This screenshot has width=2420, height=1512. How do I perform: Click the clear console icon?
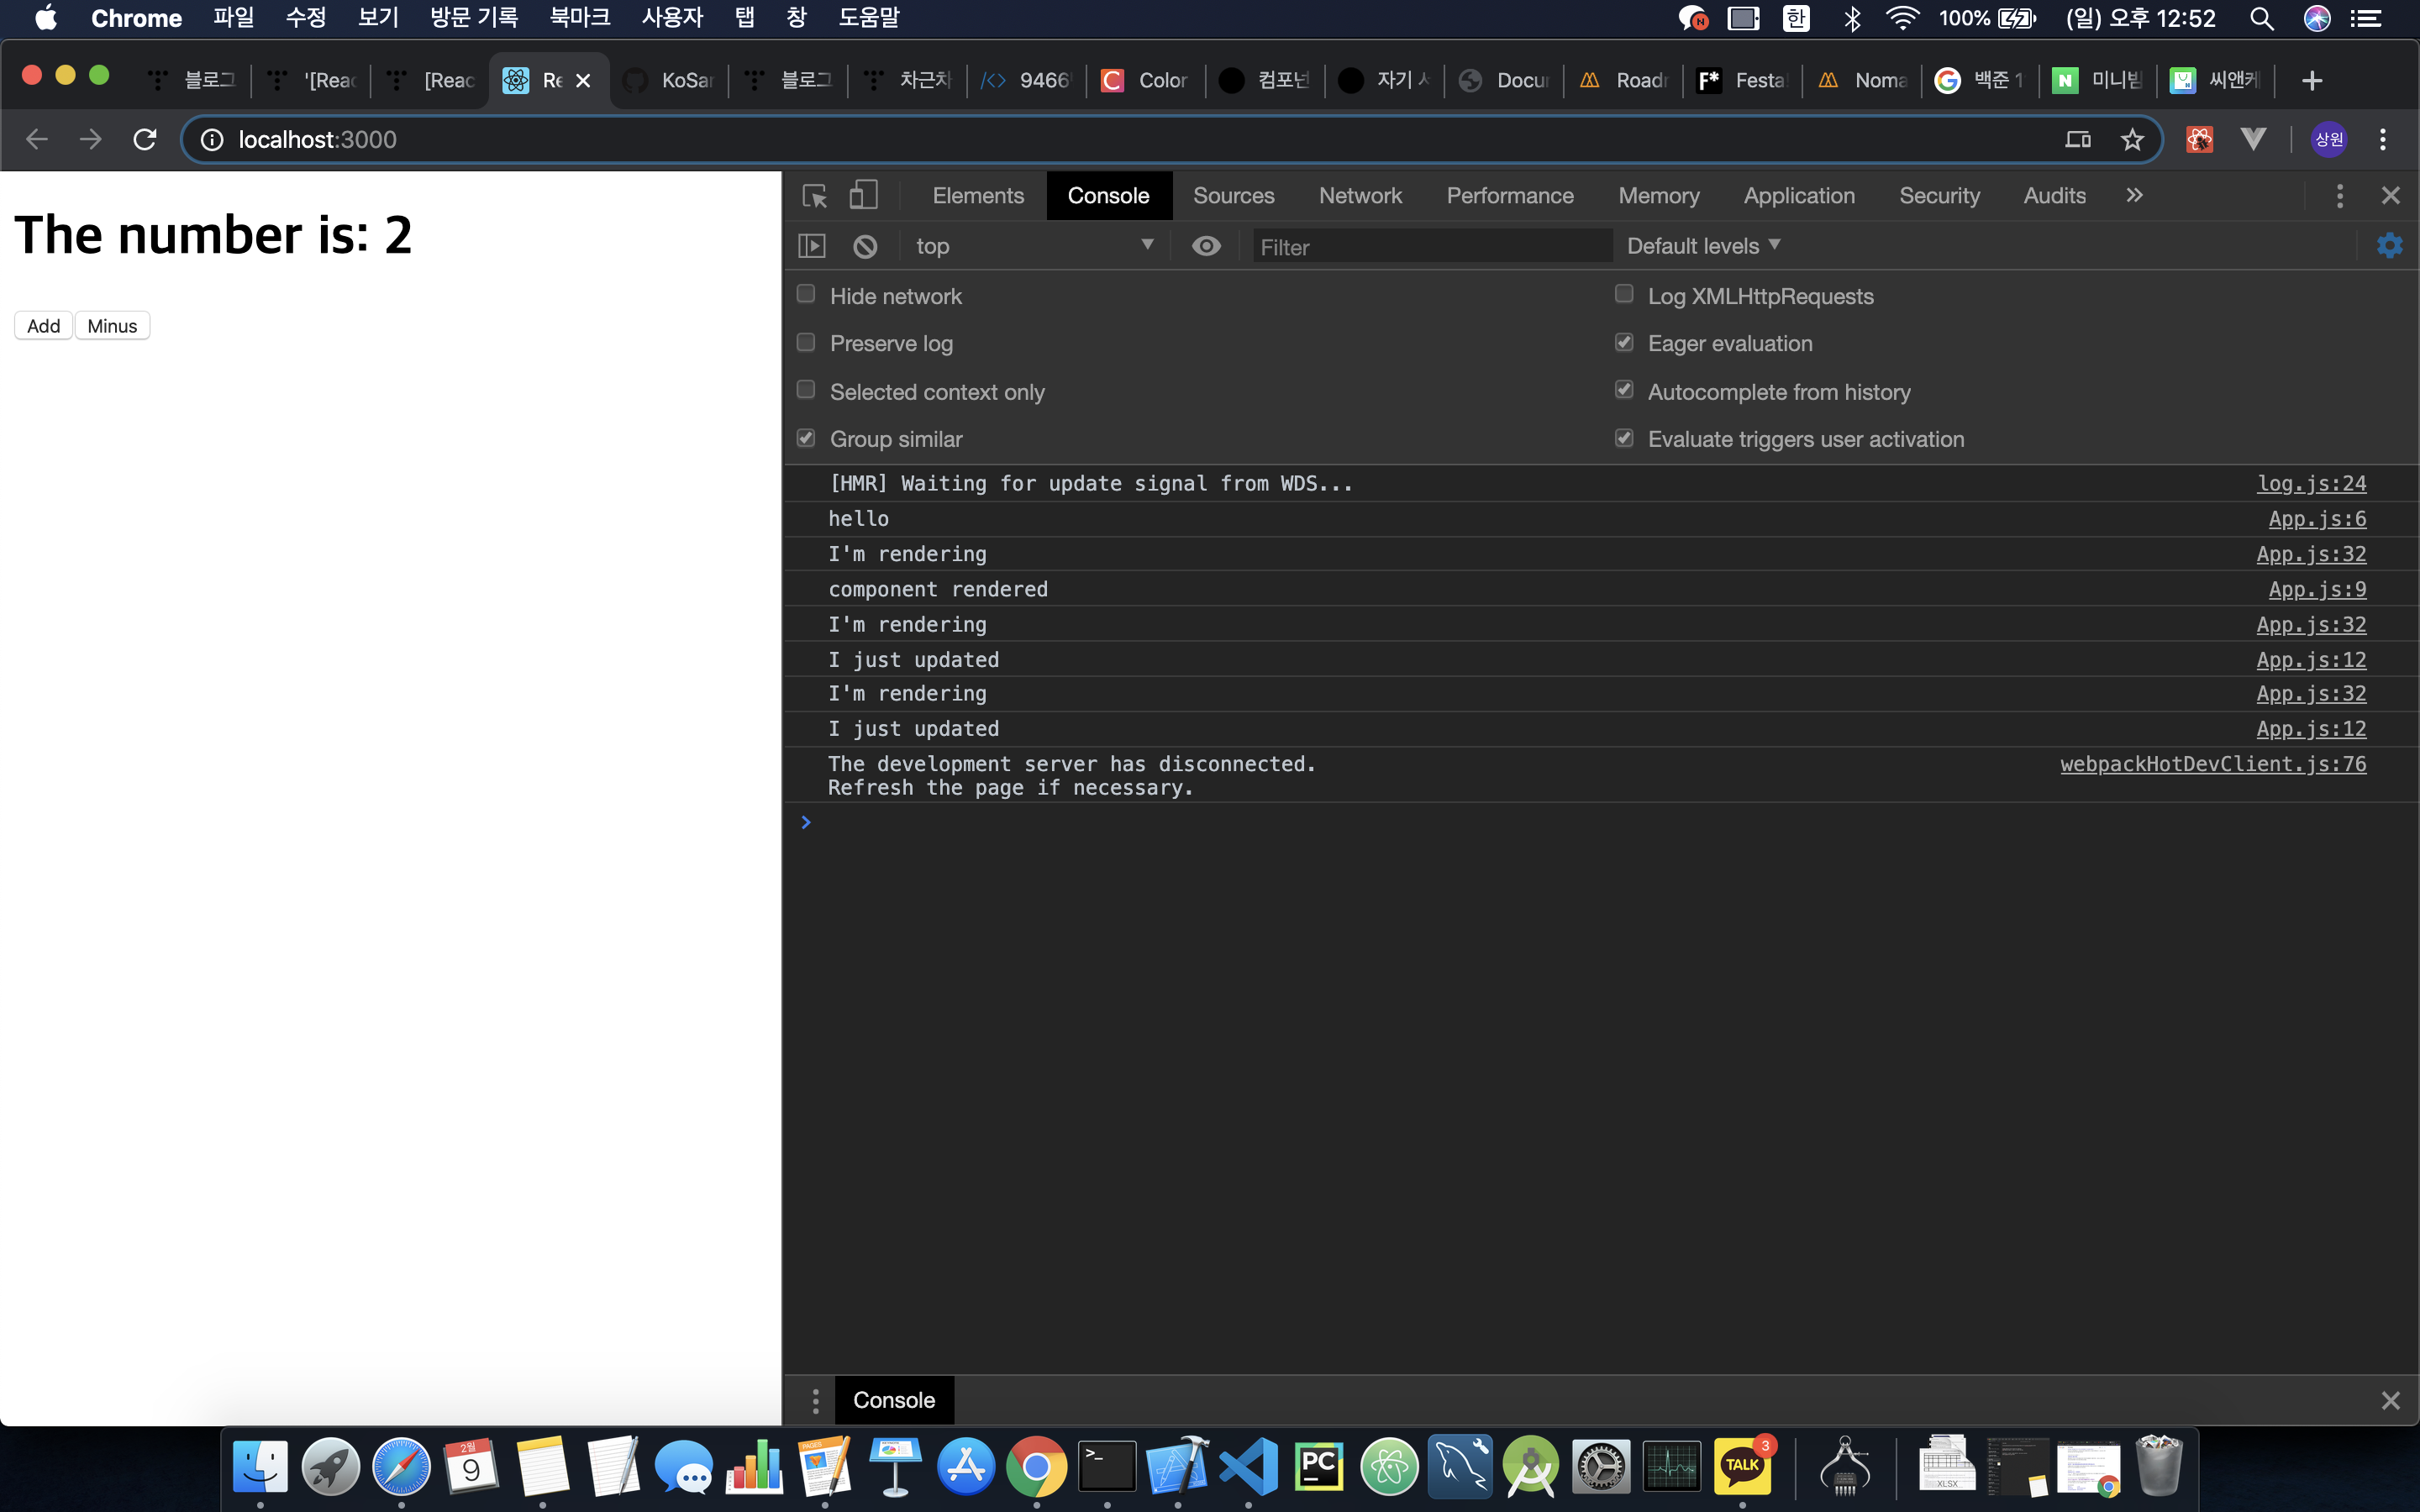[x=865, y=246]
